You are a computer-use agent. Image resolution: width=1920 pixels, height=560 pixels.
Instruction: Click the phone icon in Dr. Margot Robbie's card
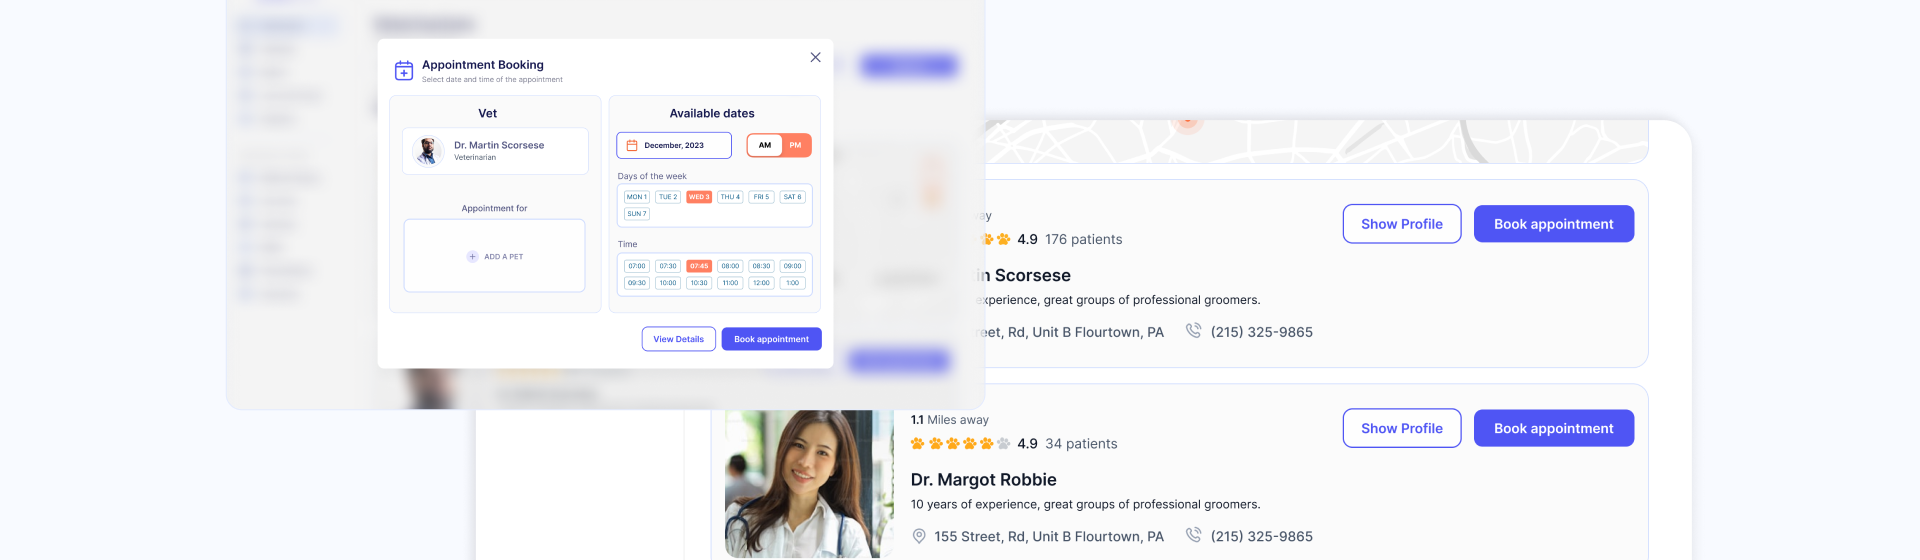(x=1193, y=535)
